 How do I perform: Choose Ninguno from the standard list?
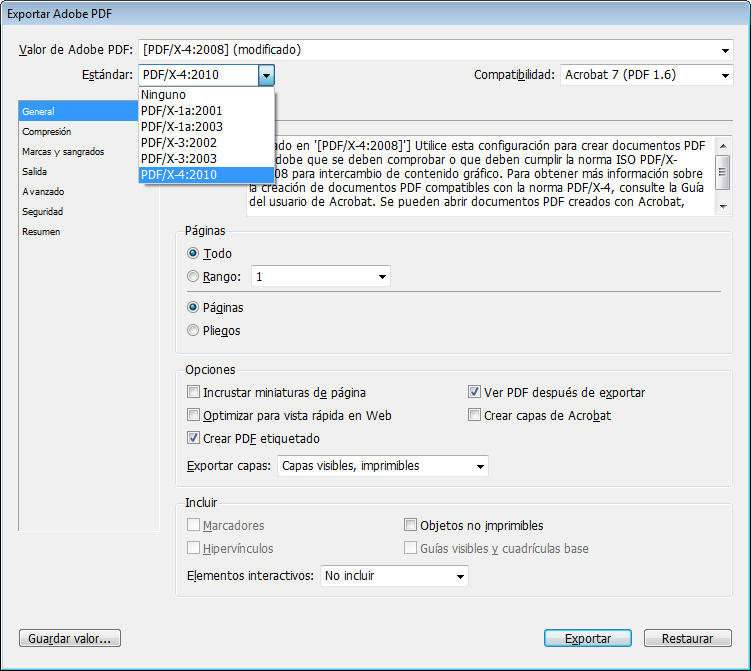pyautogui.click(x=206, y=95)
